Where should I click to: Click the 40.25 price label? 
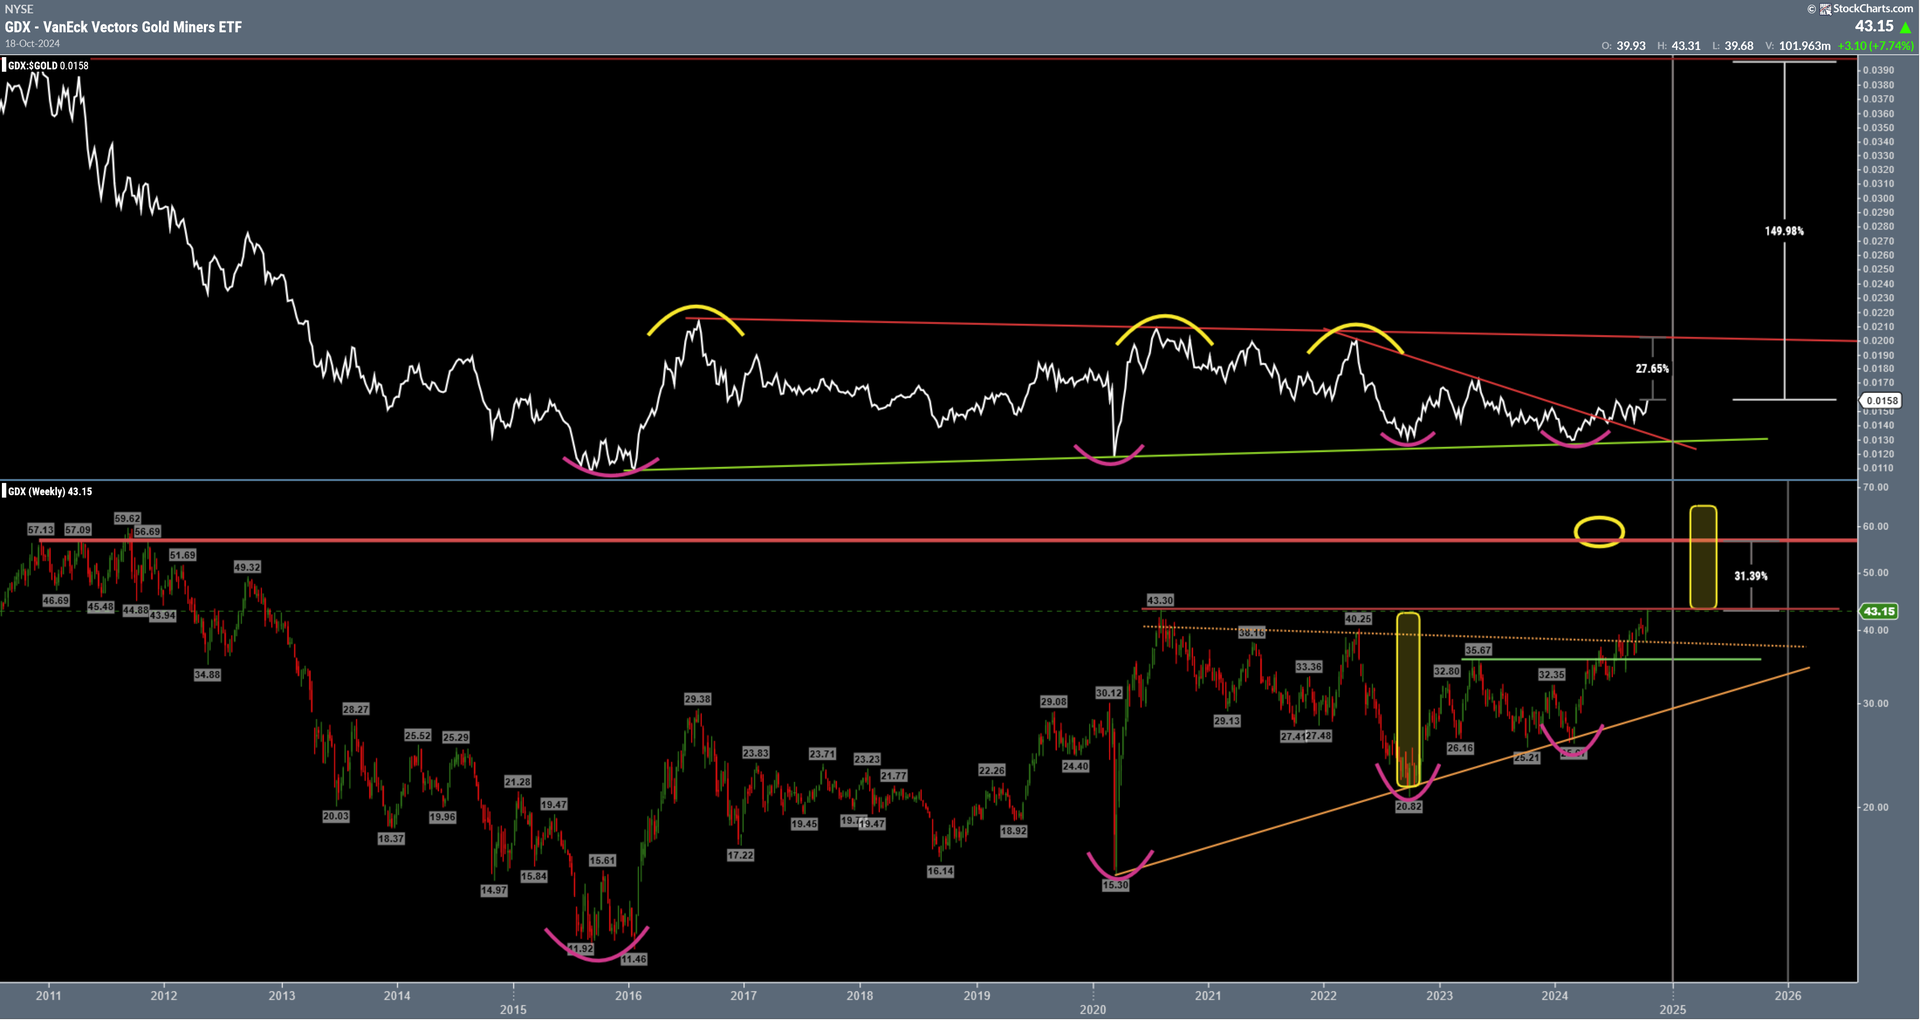pyautogui.click(x=1358, y=619)
